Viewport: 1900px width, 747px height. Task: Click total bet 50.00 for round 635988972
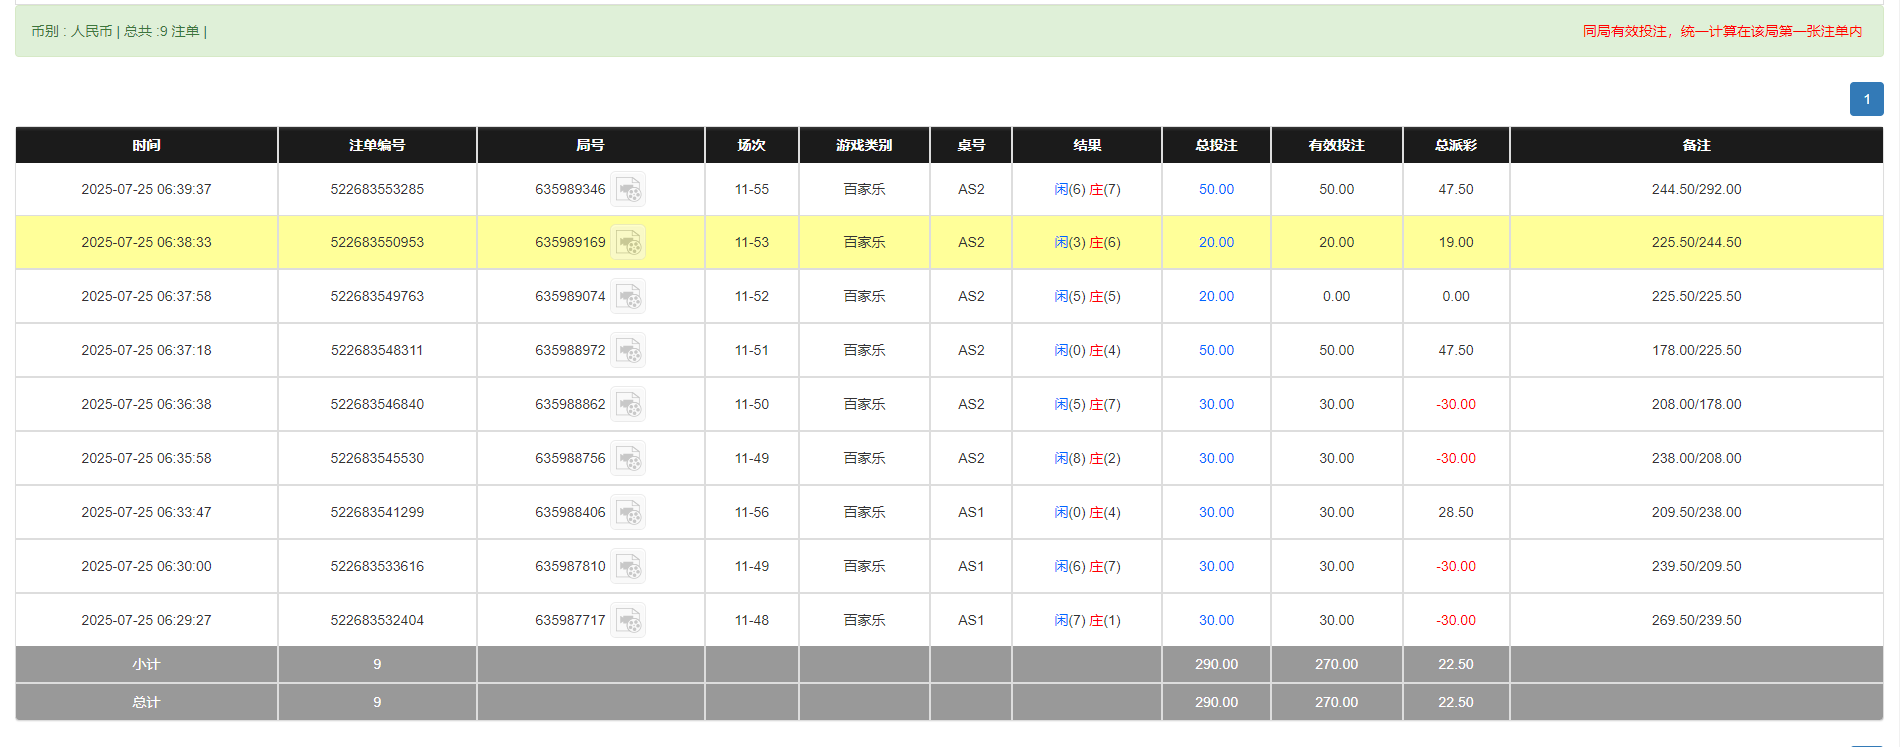(1216, 351)
